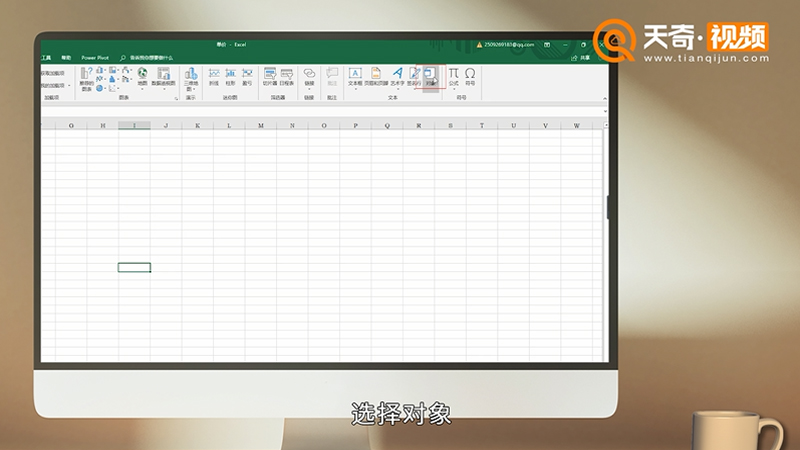Switch to the Help (帮助) tab
The width and height of the screenshot is (800, 450).
[66, 58]
